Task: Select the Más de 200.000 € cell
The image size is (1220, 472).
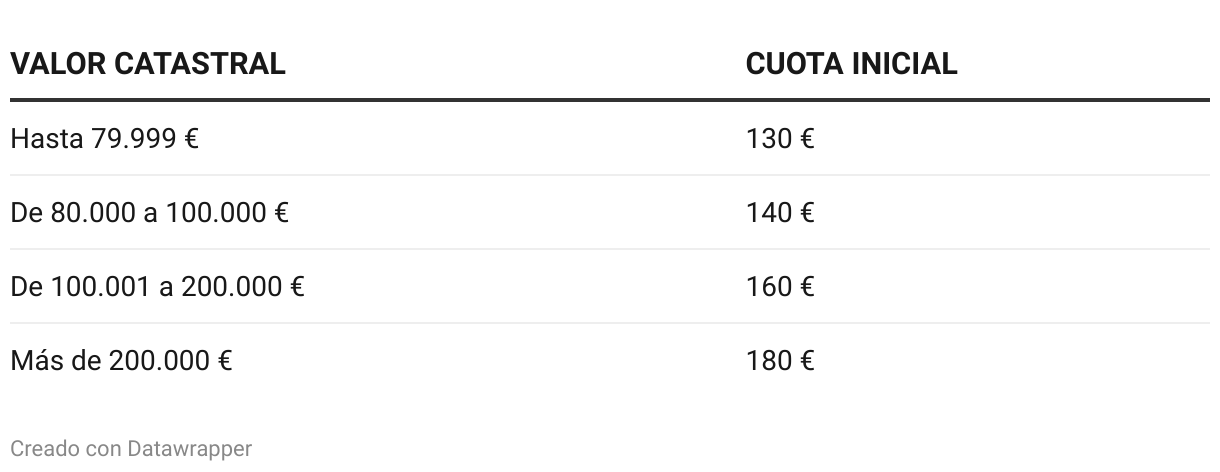Action: pyautogui.click(x=121, y=360)
